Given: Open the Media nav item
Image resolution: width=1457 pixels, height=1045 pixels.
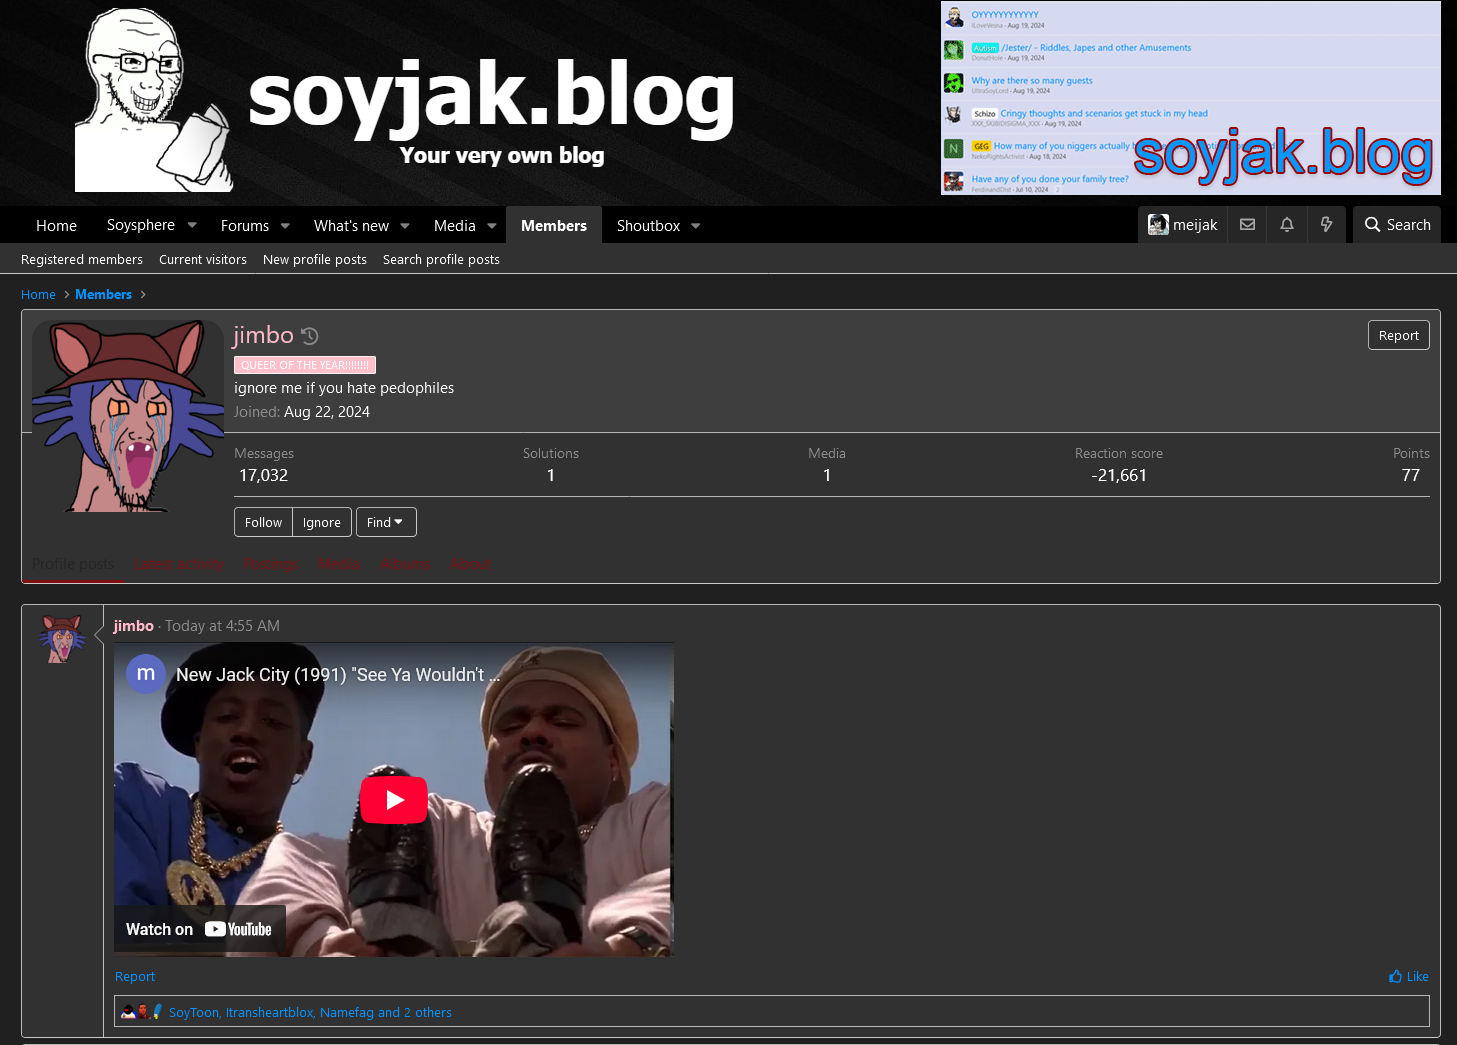Looking at the screenshot, I should coord(455,226).
